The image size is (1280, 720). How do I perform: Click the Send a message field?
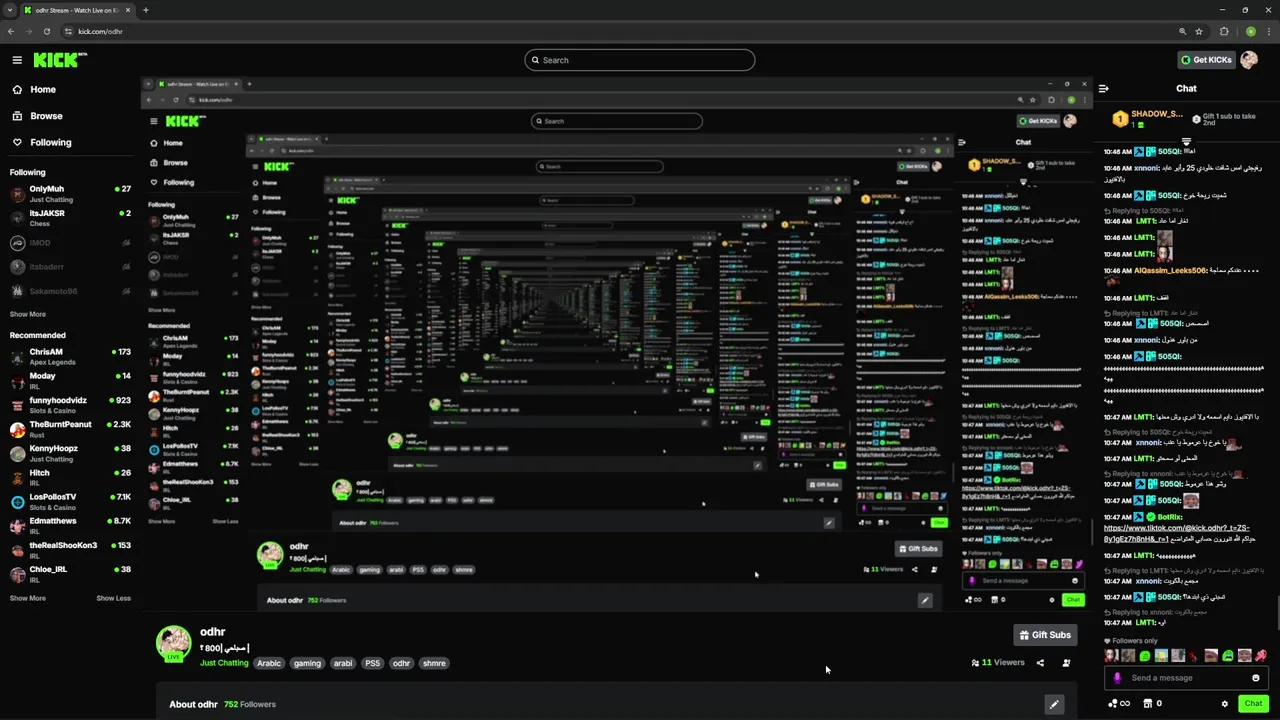pos(1187,678)
